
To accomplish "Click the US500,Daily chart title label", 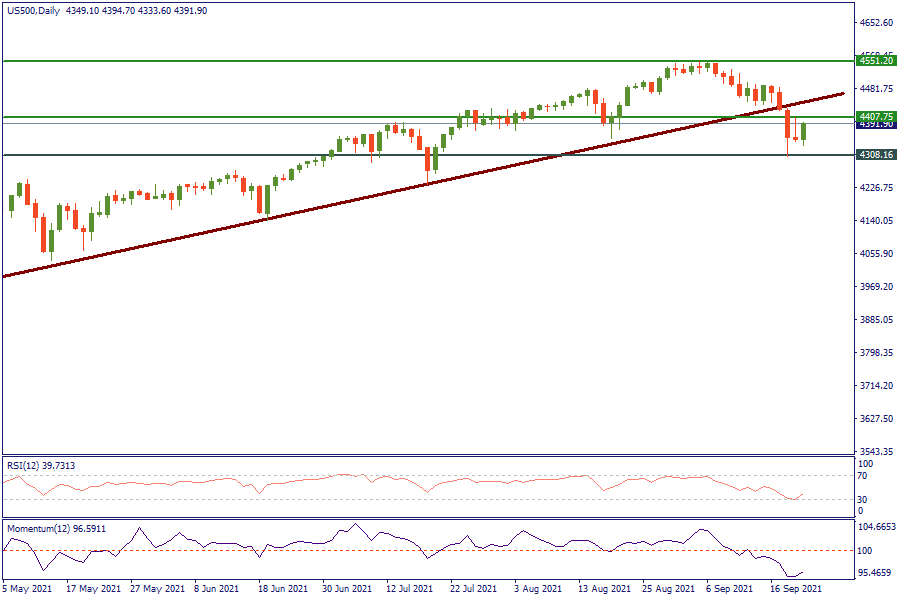I will point(30,11).
